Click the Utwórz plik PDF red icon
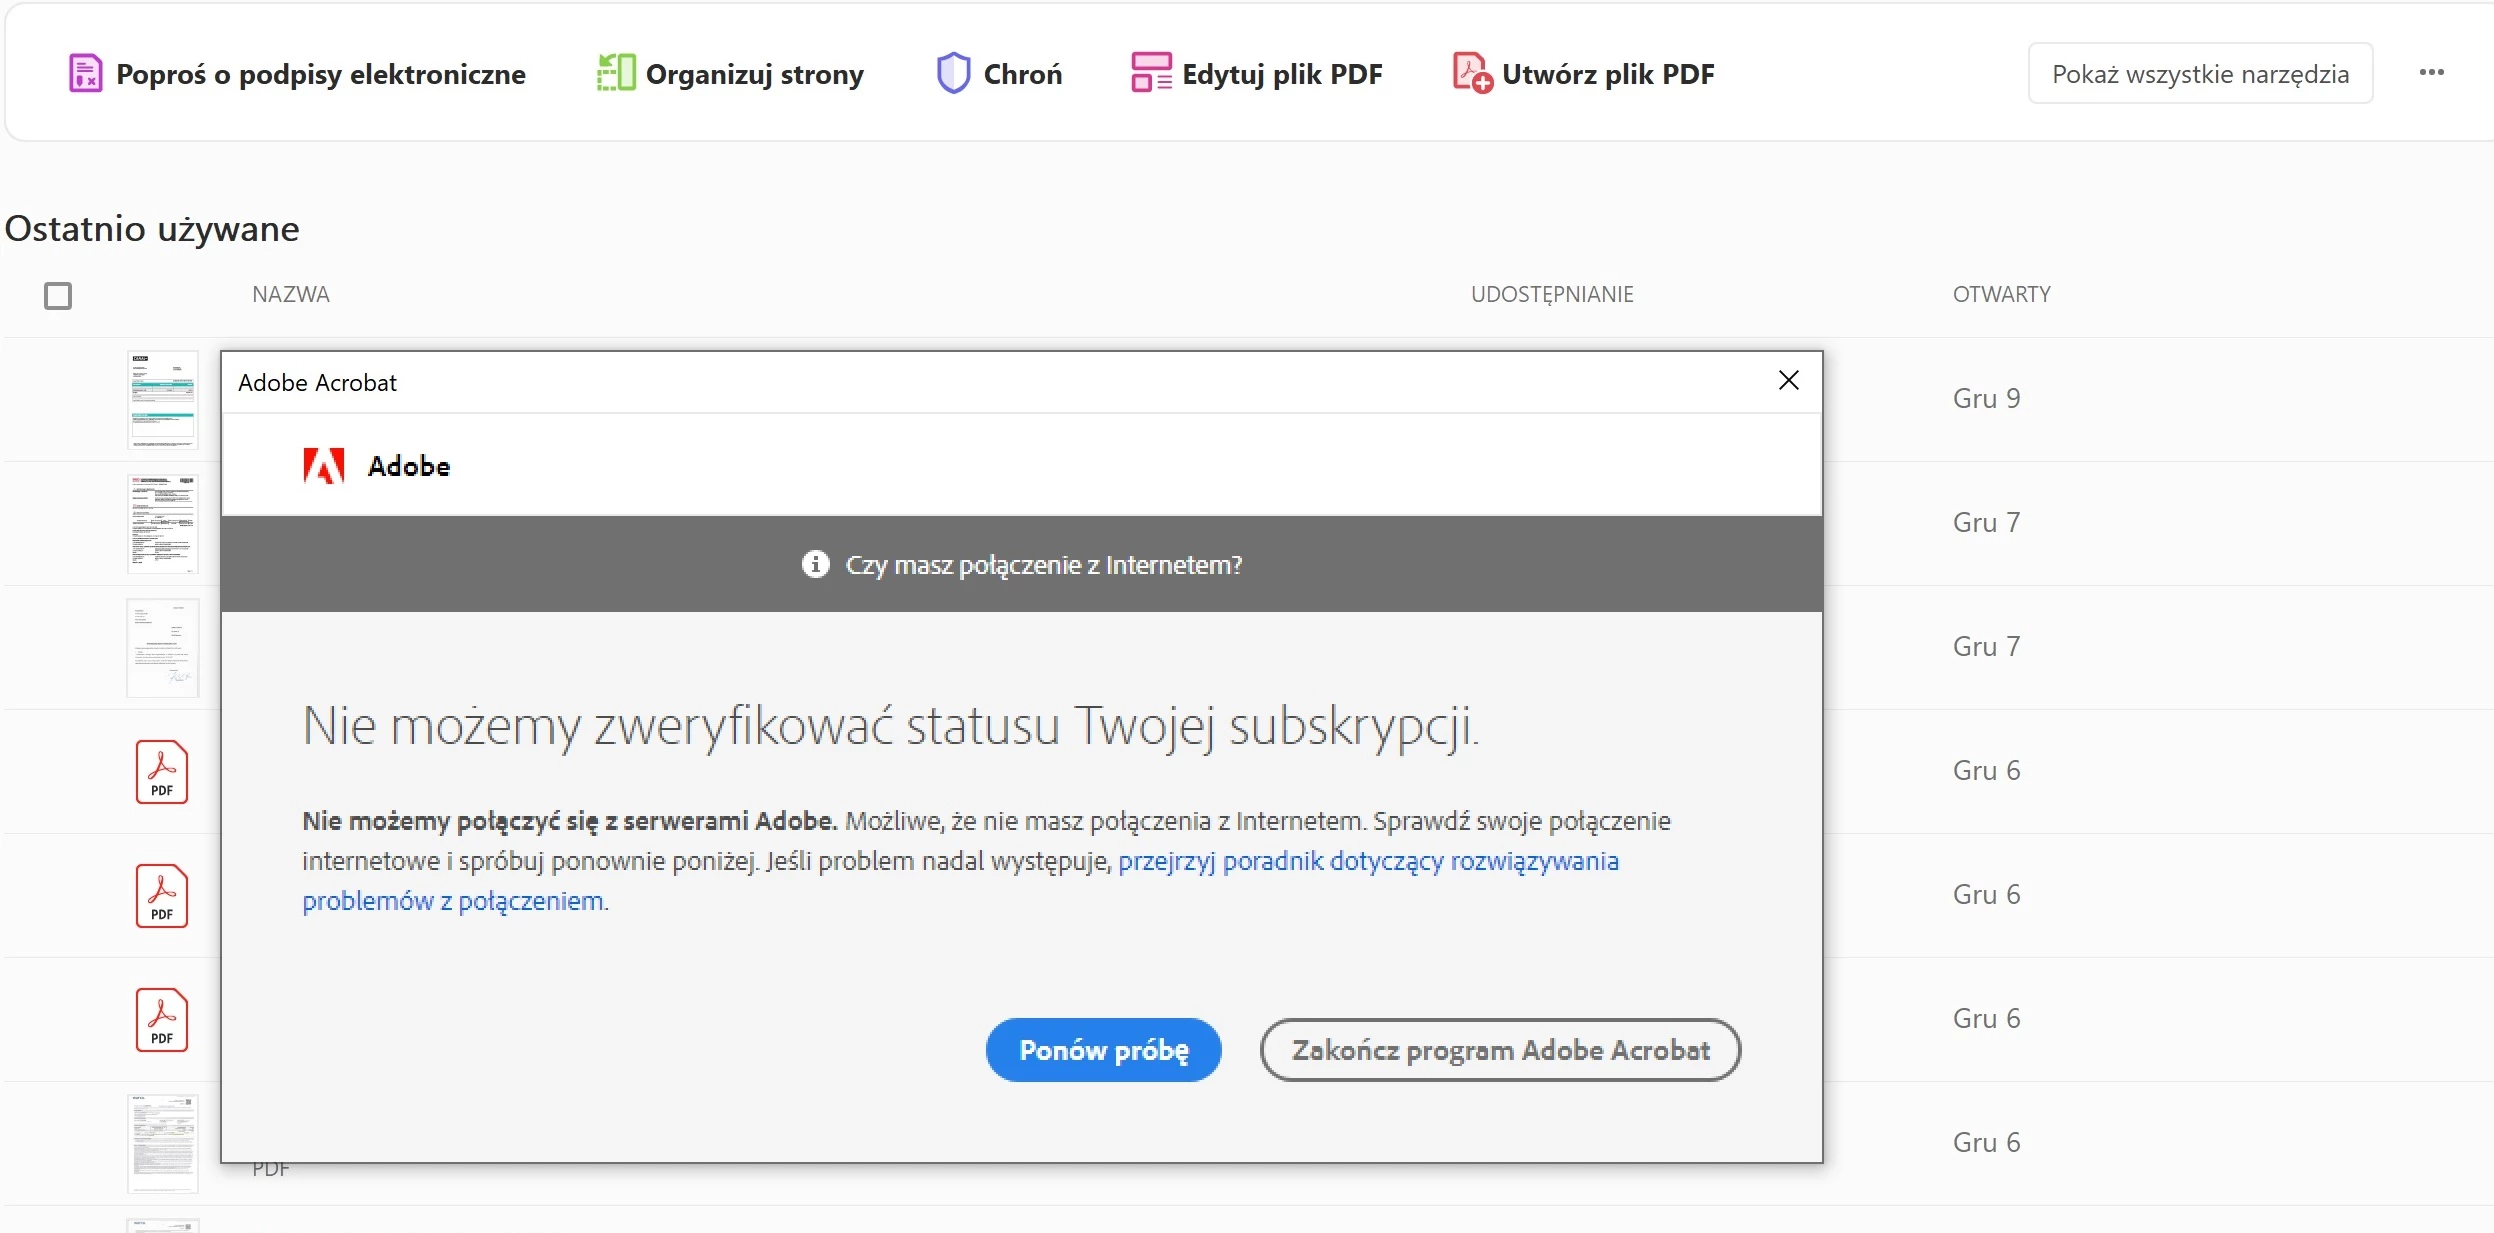Screen dimensions: 2494x1233 [1472, 73]
